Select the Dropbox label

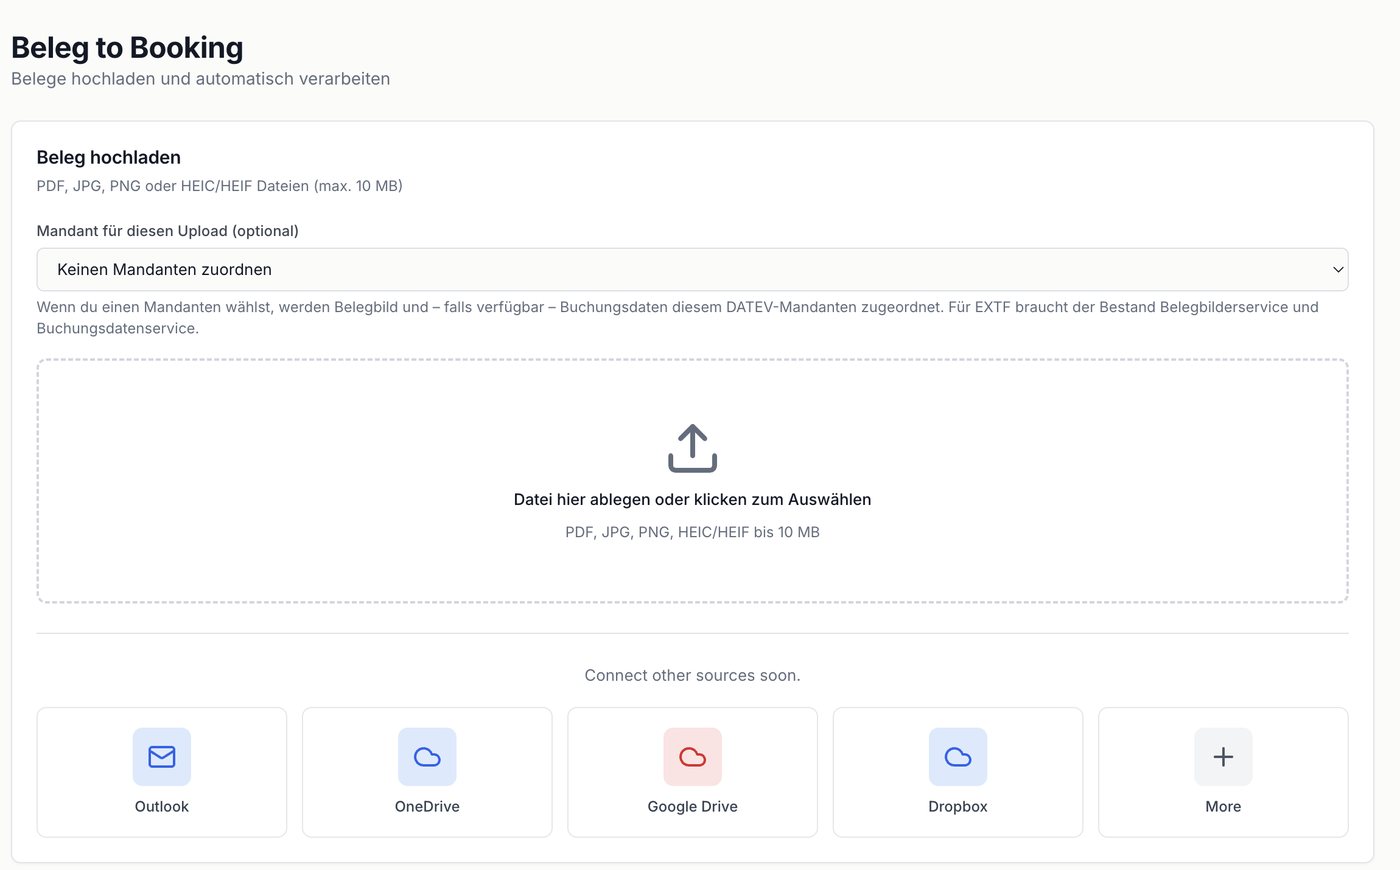tap(958, 807)
